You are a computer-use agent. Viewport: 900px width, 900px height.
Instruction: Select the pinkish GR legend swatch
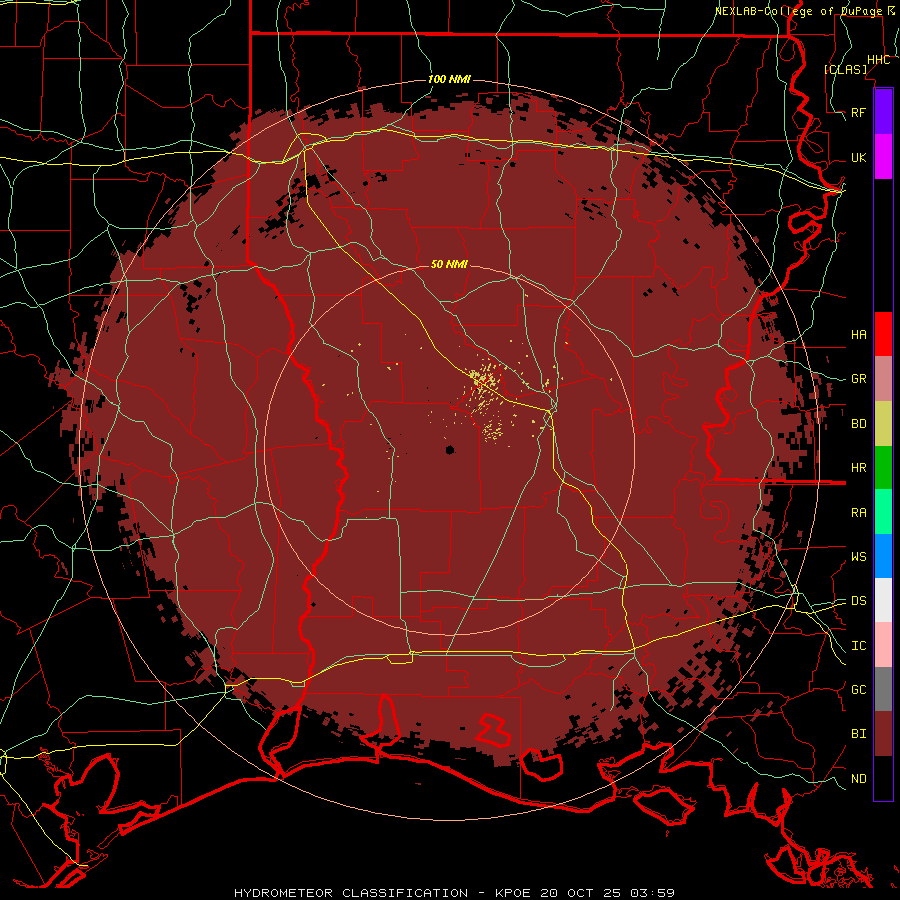pyautogui.click(x=883, y=379)
